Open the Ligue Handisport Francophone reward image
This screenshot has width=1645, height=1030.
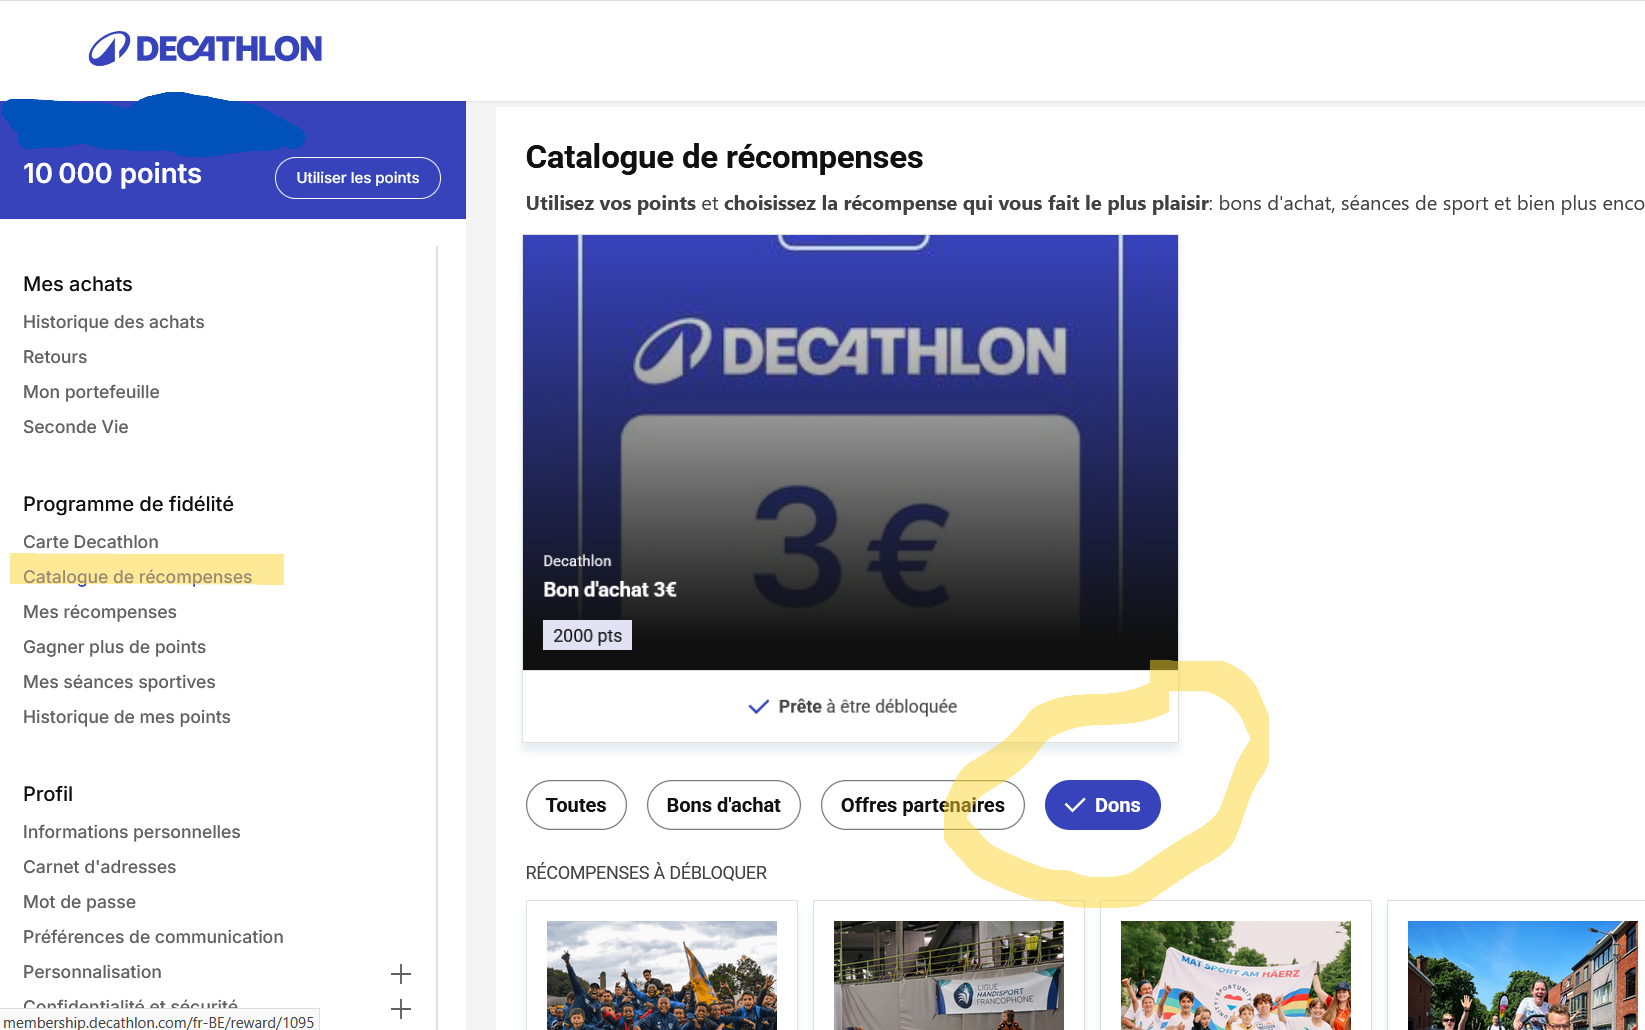pos(948,975)
